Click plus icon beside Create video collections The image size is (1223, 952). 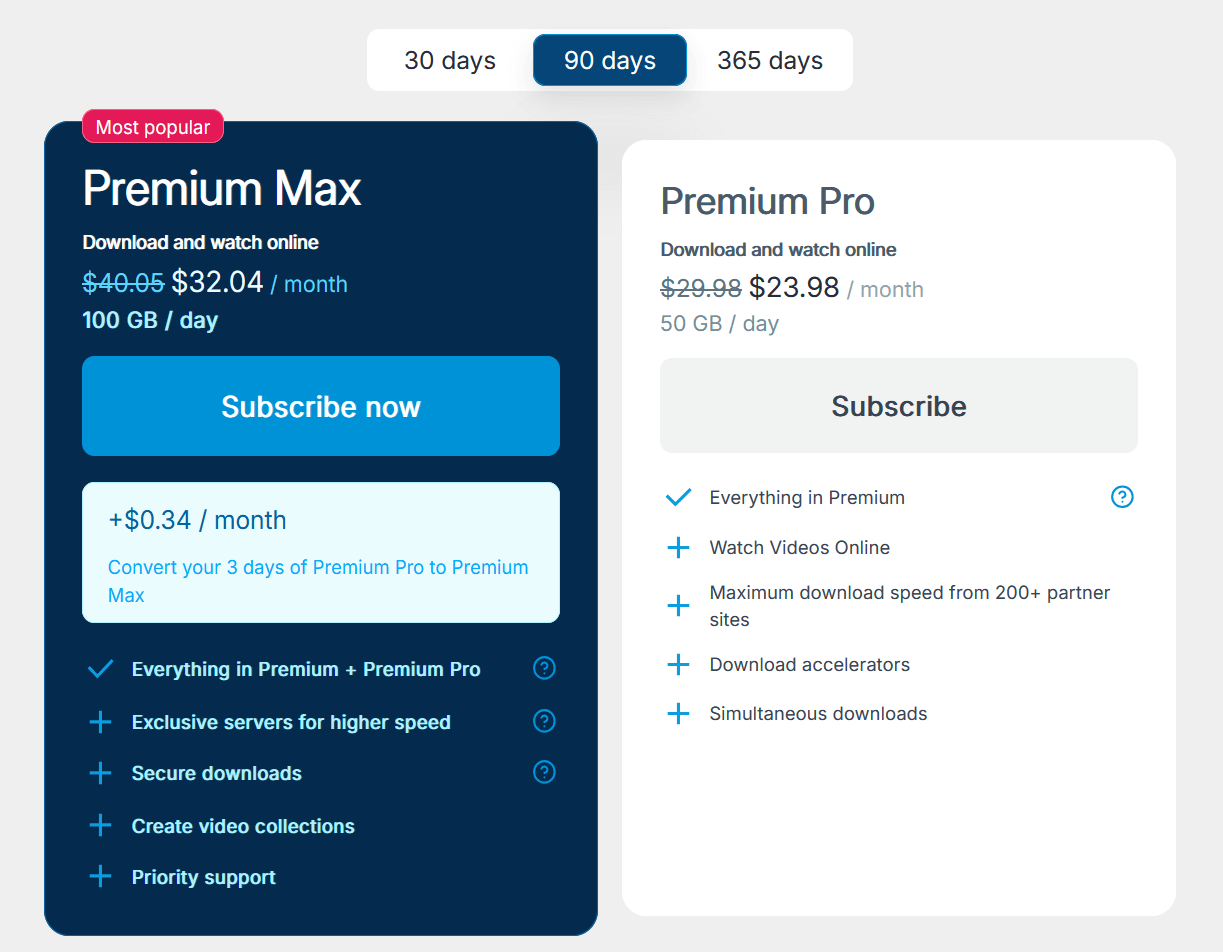100,826
